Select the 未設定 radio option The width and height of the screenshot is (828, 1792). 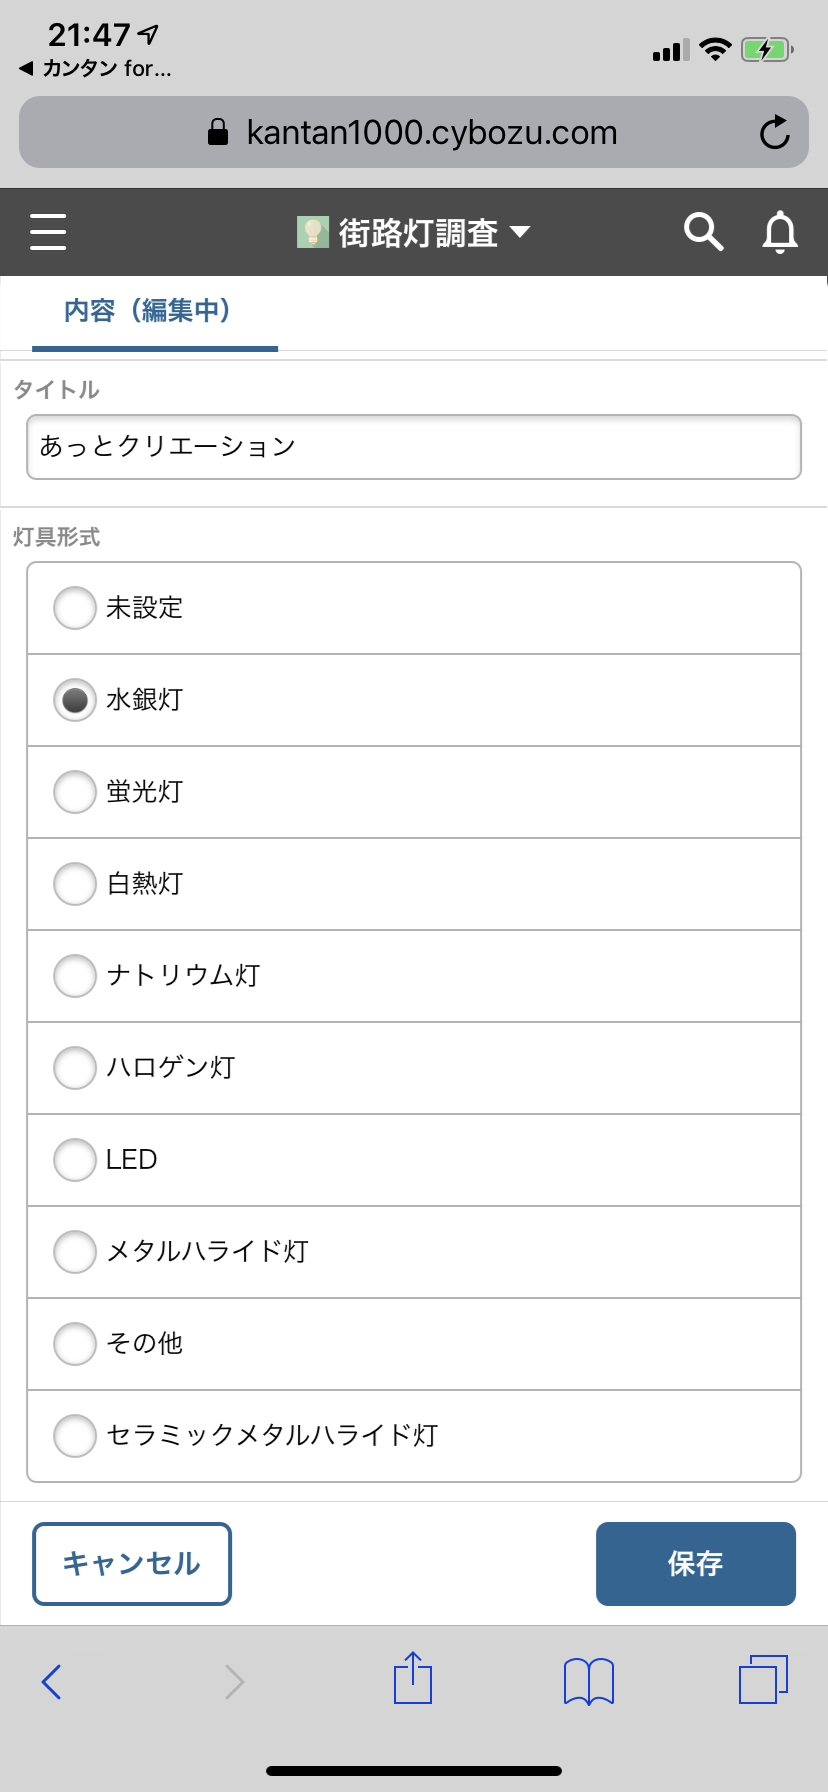point(414,608)
